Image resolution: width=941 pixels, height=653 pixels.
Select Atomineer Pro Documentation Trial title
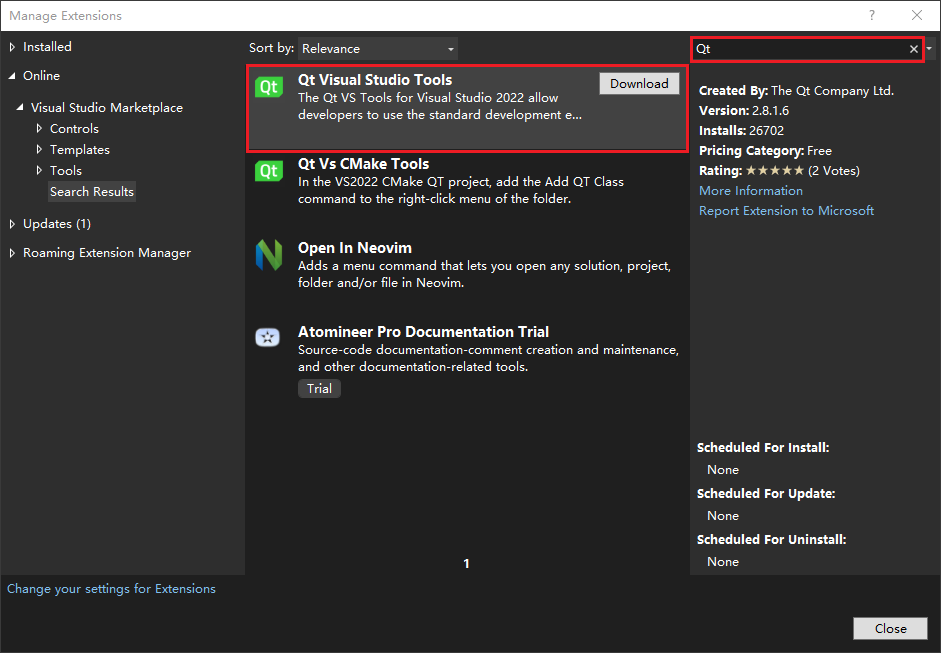pos(424,332)
